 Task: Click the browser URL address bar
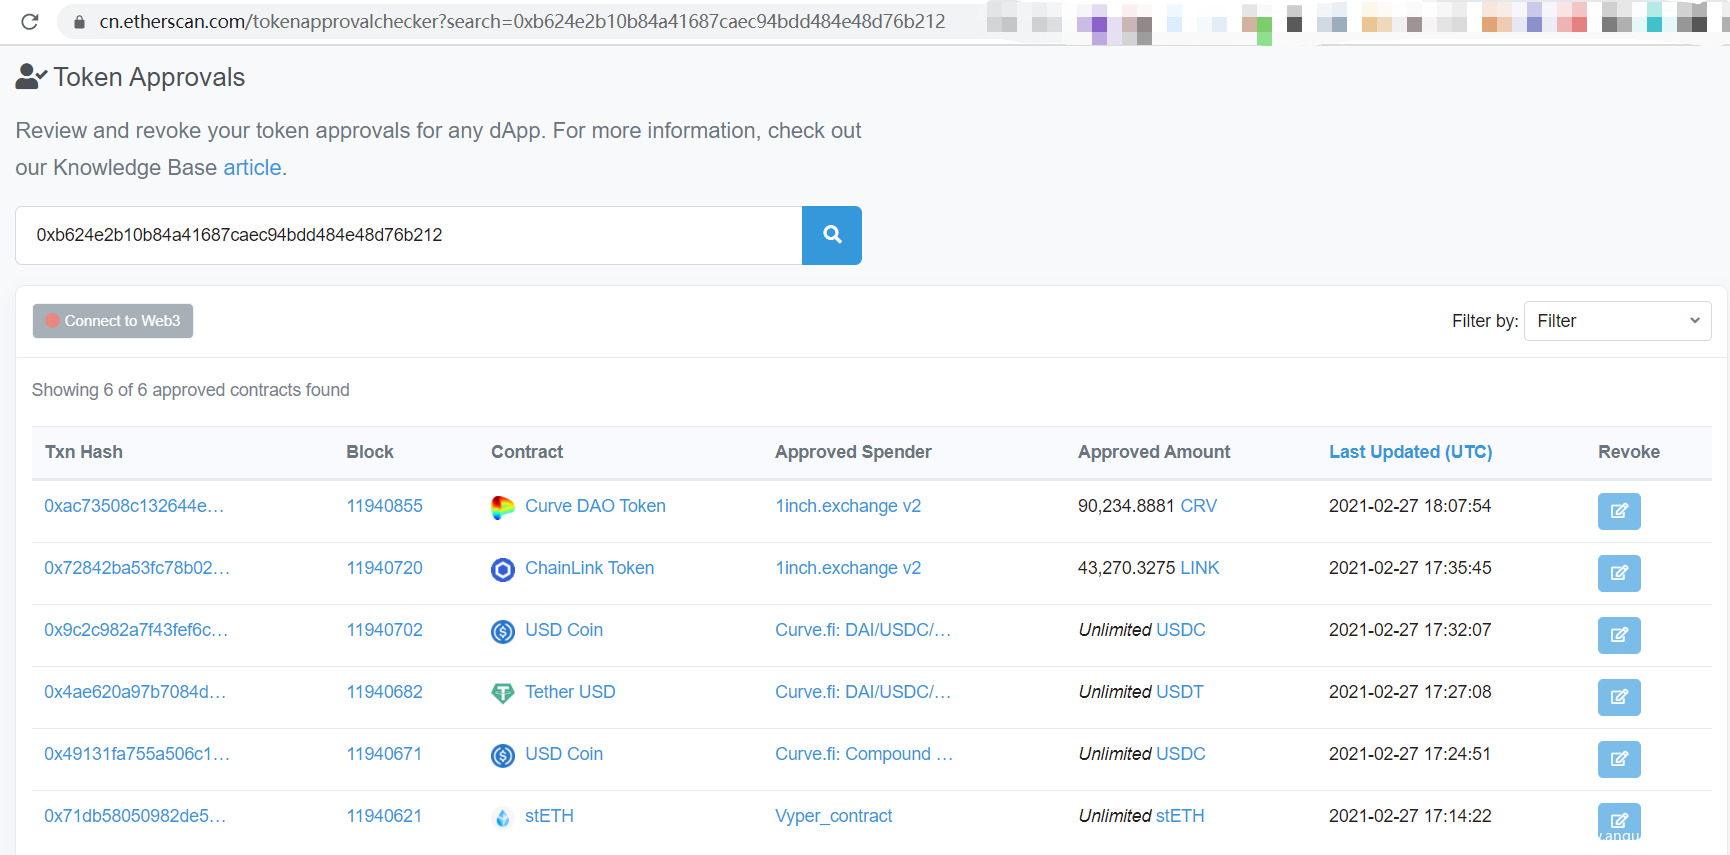pyautogui.click(x=520, y=21)
